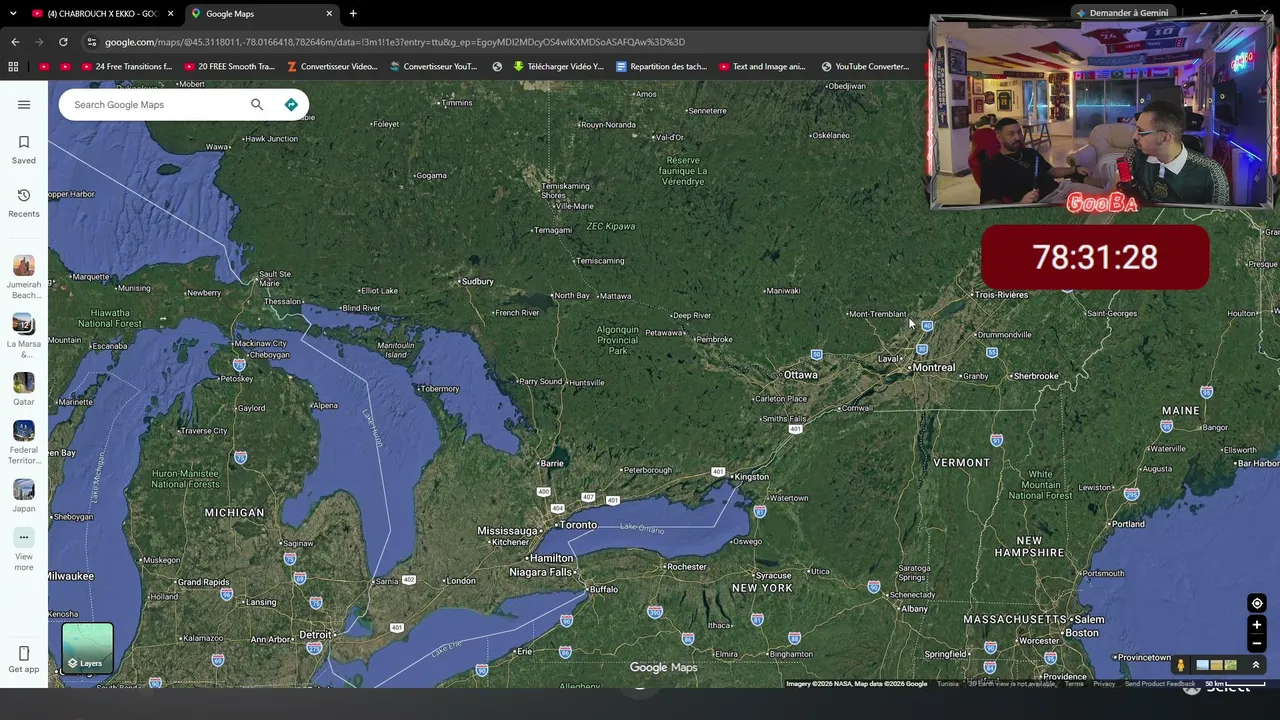Image resolution: width=1280 pixels, height=720 pixels.
Task: Open Convertisseur Video bookmark
Action: (332, 67)
